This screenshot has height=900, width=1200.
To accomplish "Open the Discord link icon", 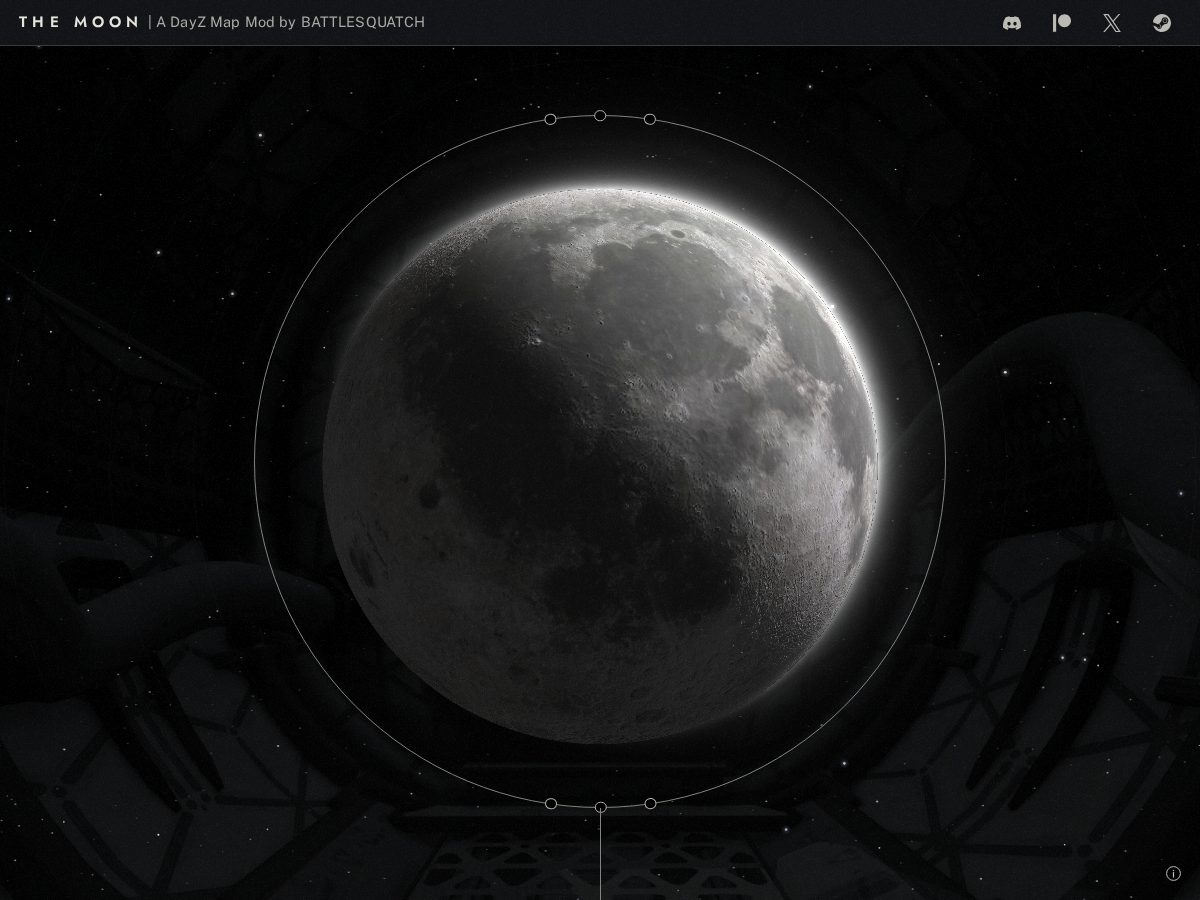I will coord(1012,23).
